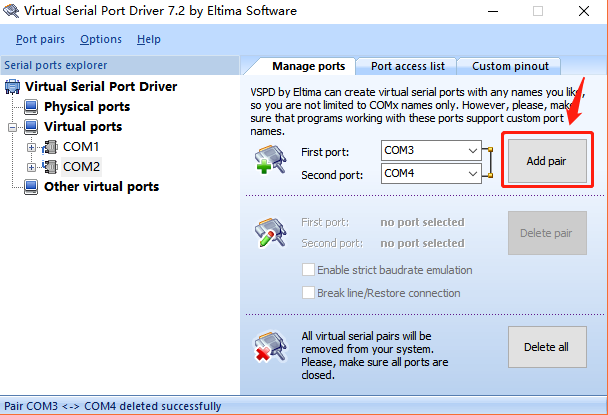Click the Other virtual ports icon

(x=31, y=186)
